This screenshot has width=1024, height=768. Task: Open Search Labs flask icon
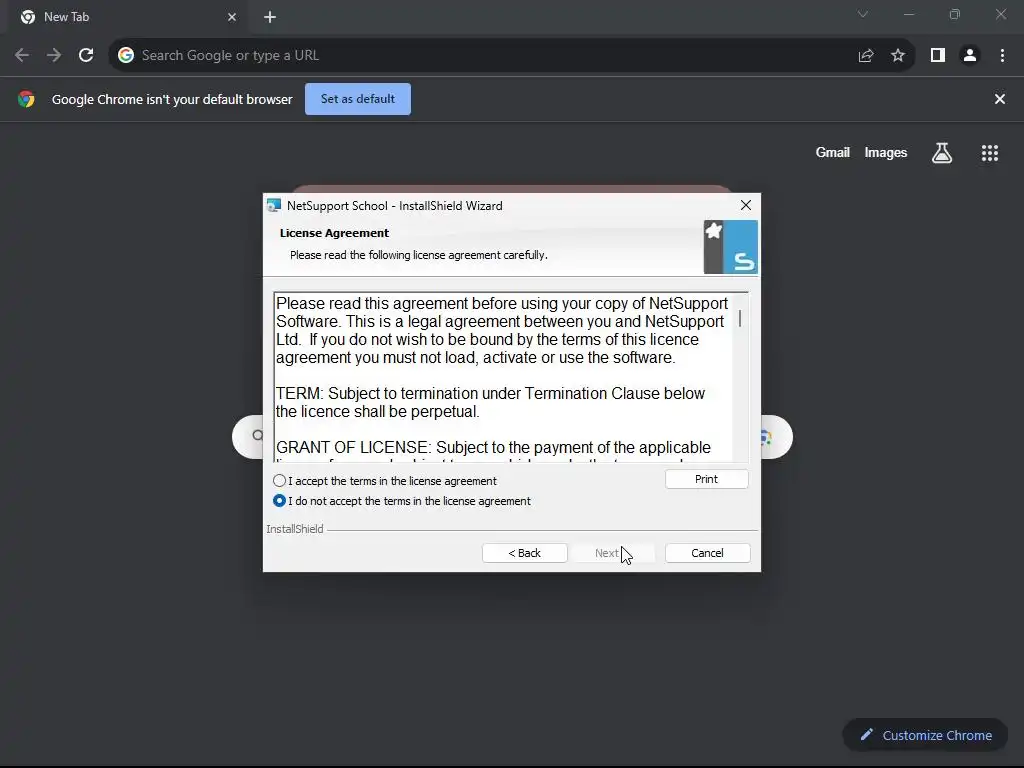(942, 153)
